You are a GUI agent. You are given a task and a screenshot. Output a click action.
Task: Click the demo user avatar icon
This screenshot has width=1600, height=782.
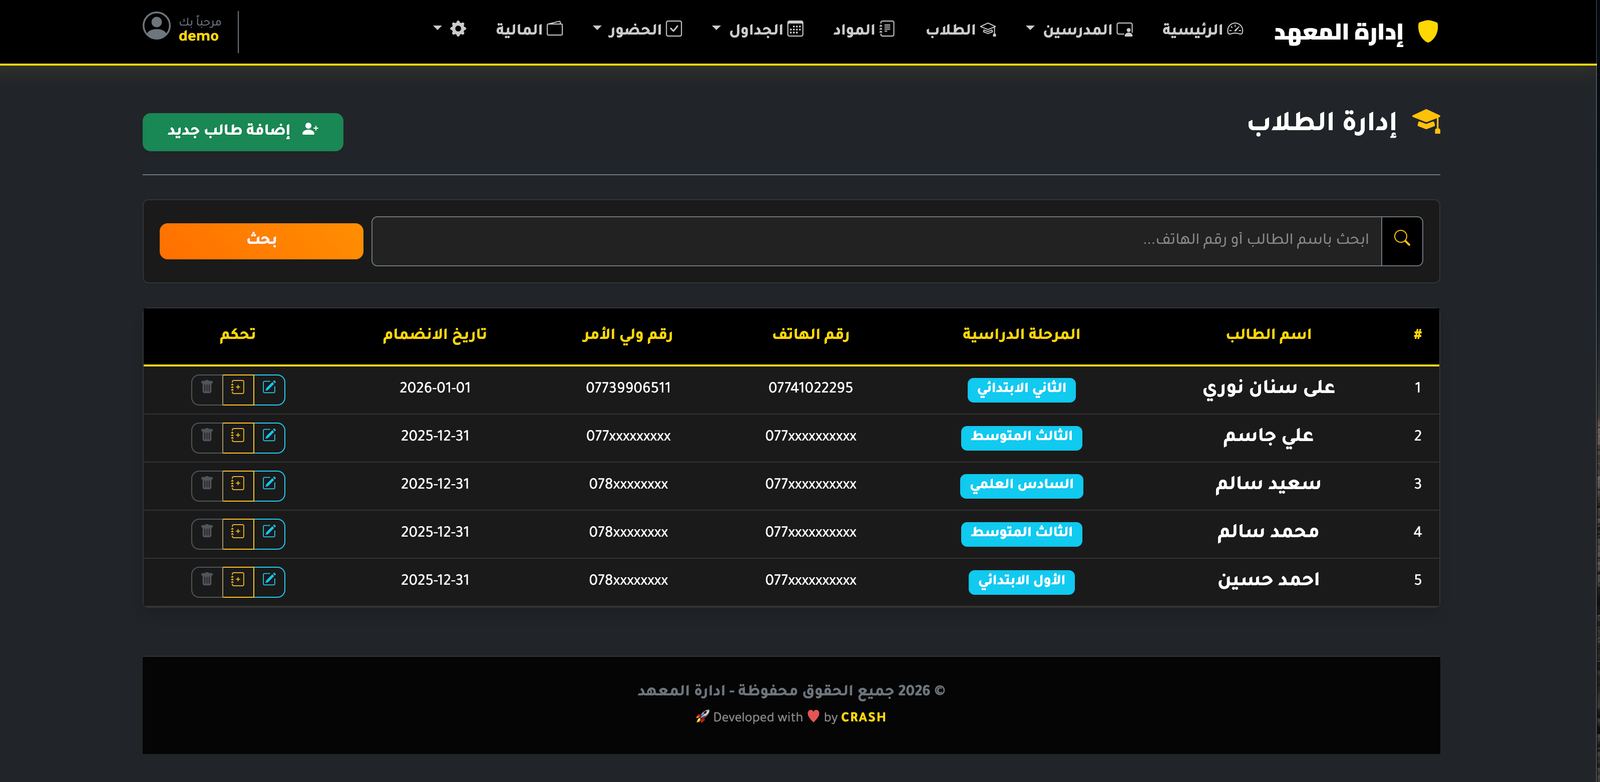point(157,26)
